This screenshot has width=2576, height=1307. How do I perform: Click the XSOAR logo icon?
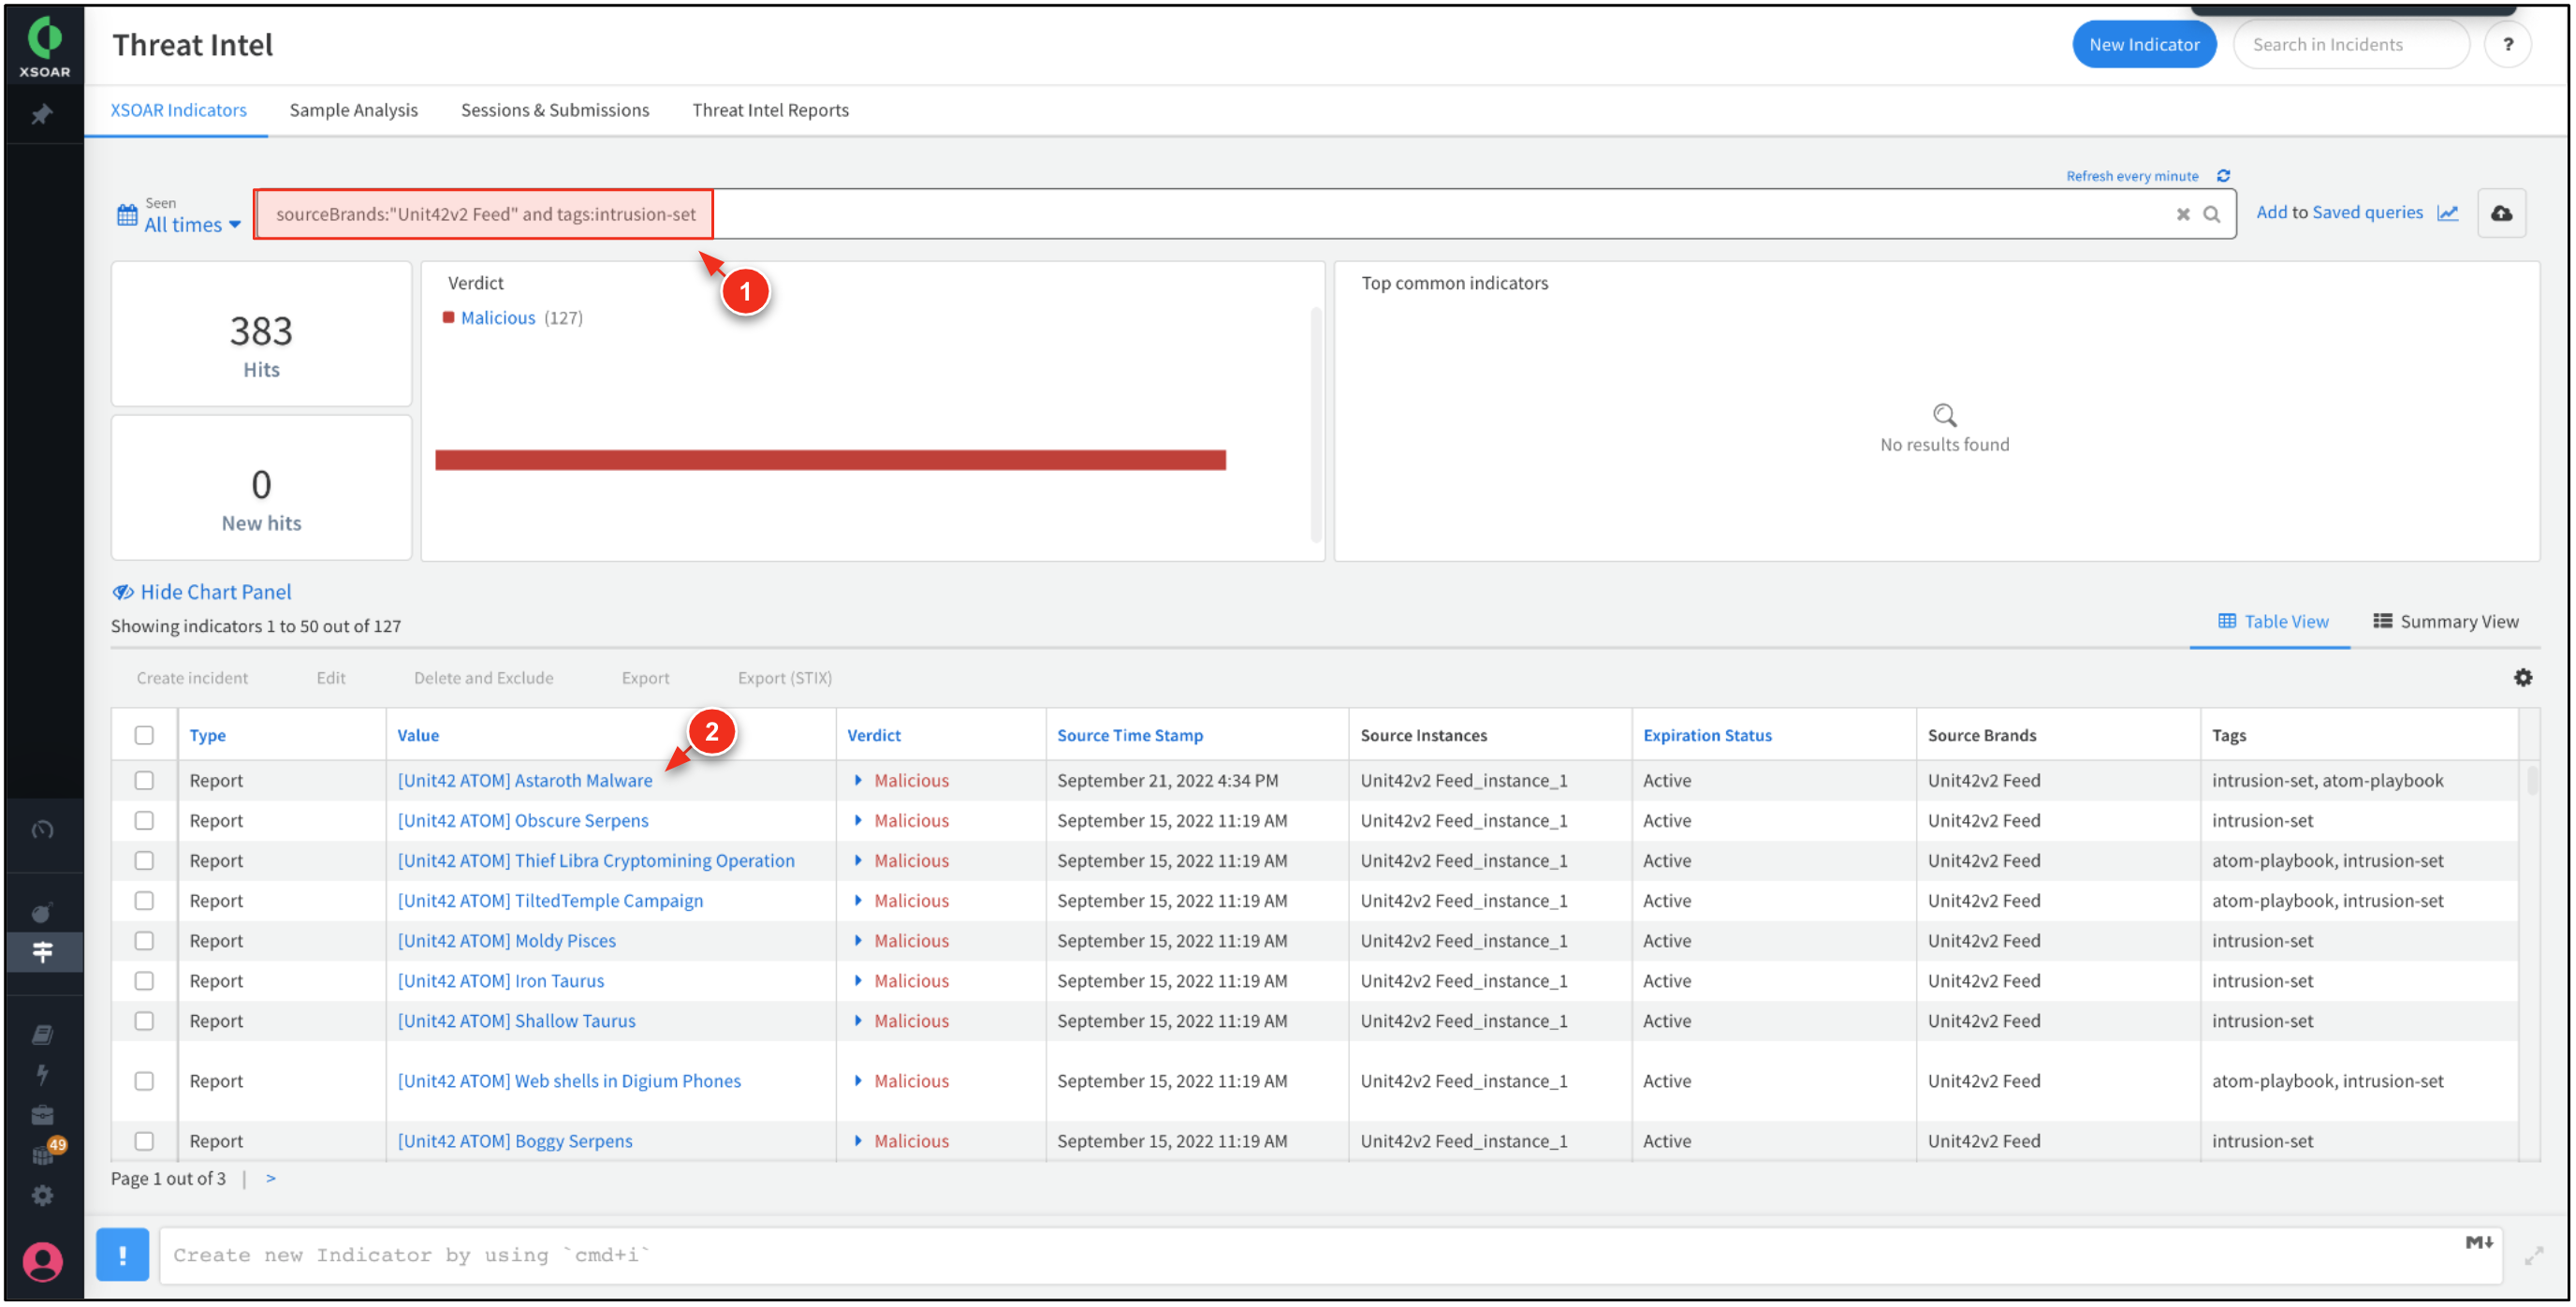[x=44, y=44]
